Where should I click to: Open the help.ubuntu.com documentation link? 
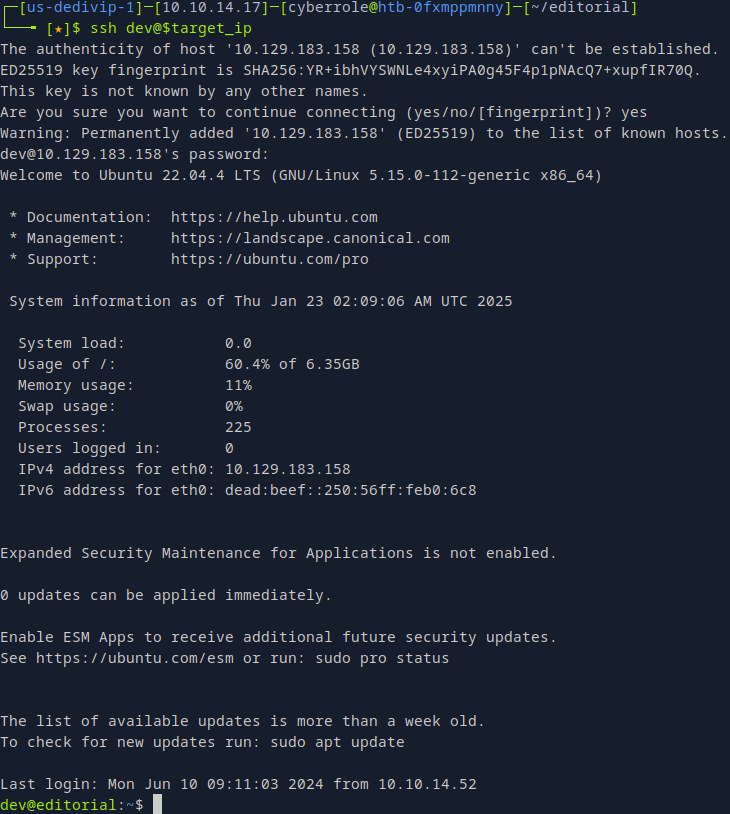click(x=274, y=217)
